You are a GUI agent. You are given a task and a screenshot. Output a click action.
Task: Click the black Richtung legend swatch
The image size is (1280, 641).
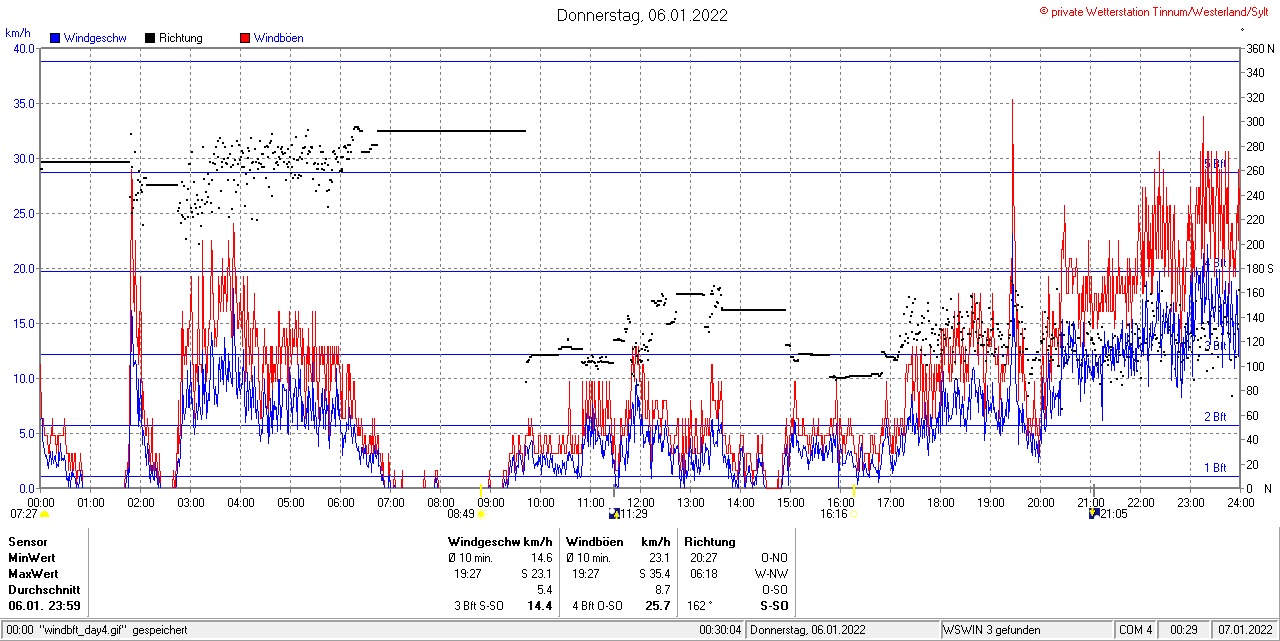[150, 38]
